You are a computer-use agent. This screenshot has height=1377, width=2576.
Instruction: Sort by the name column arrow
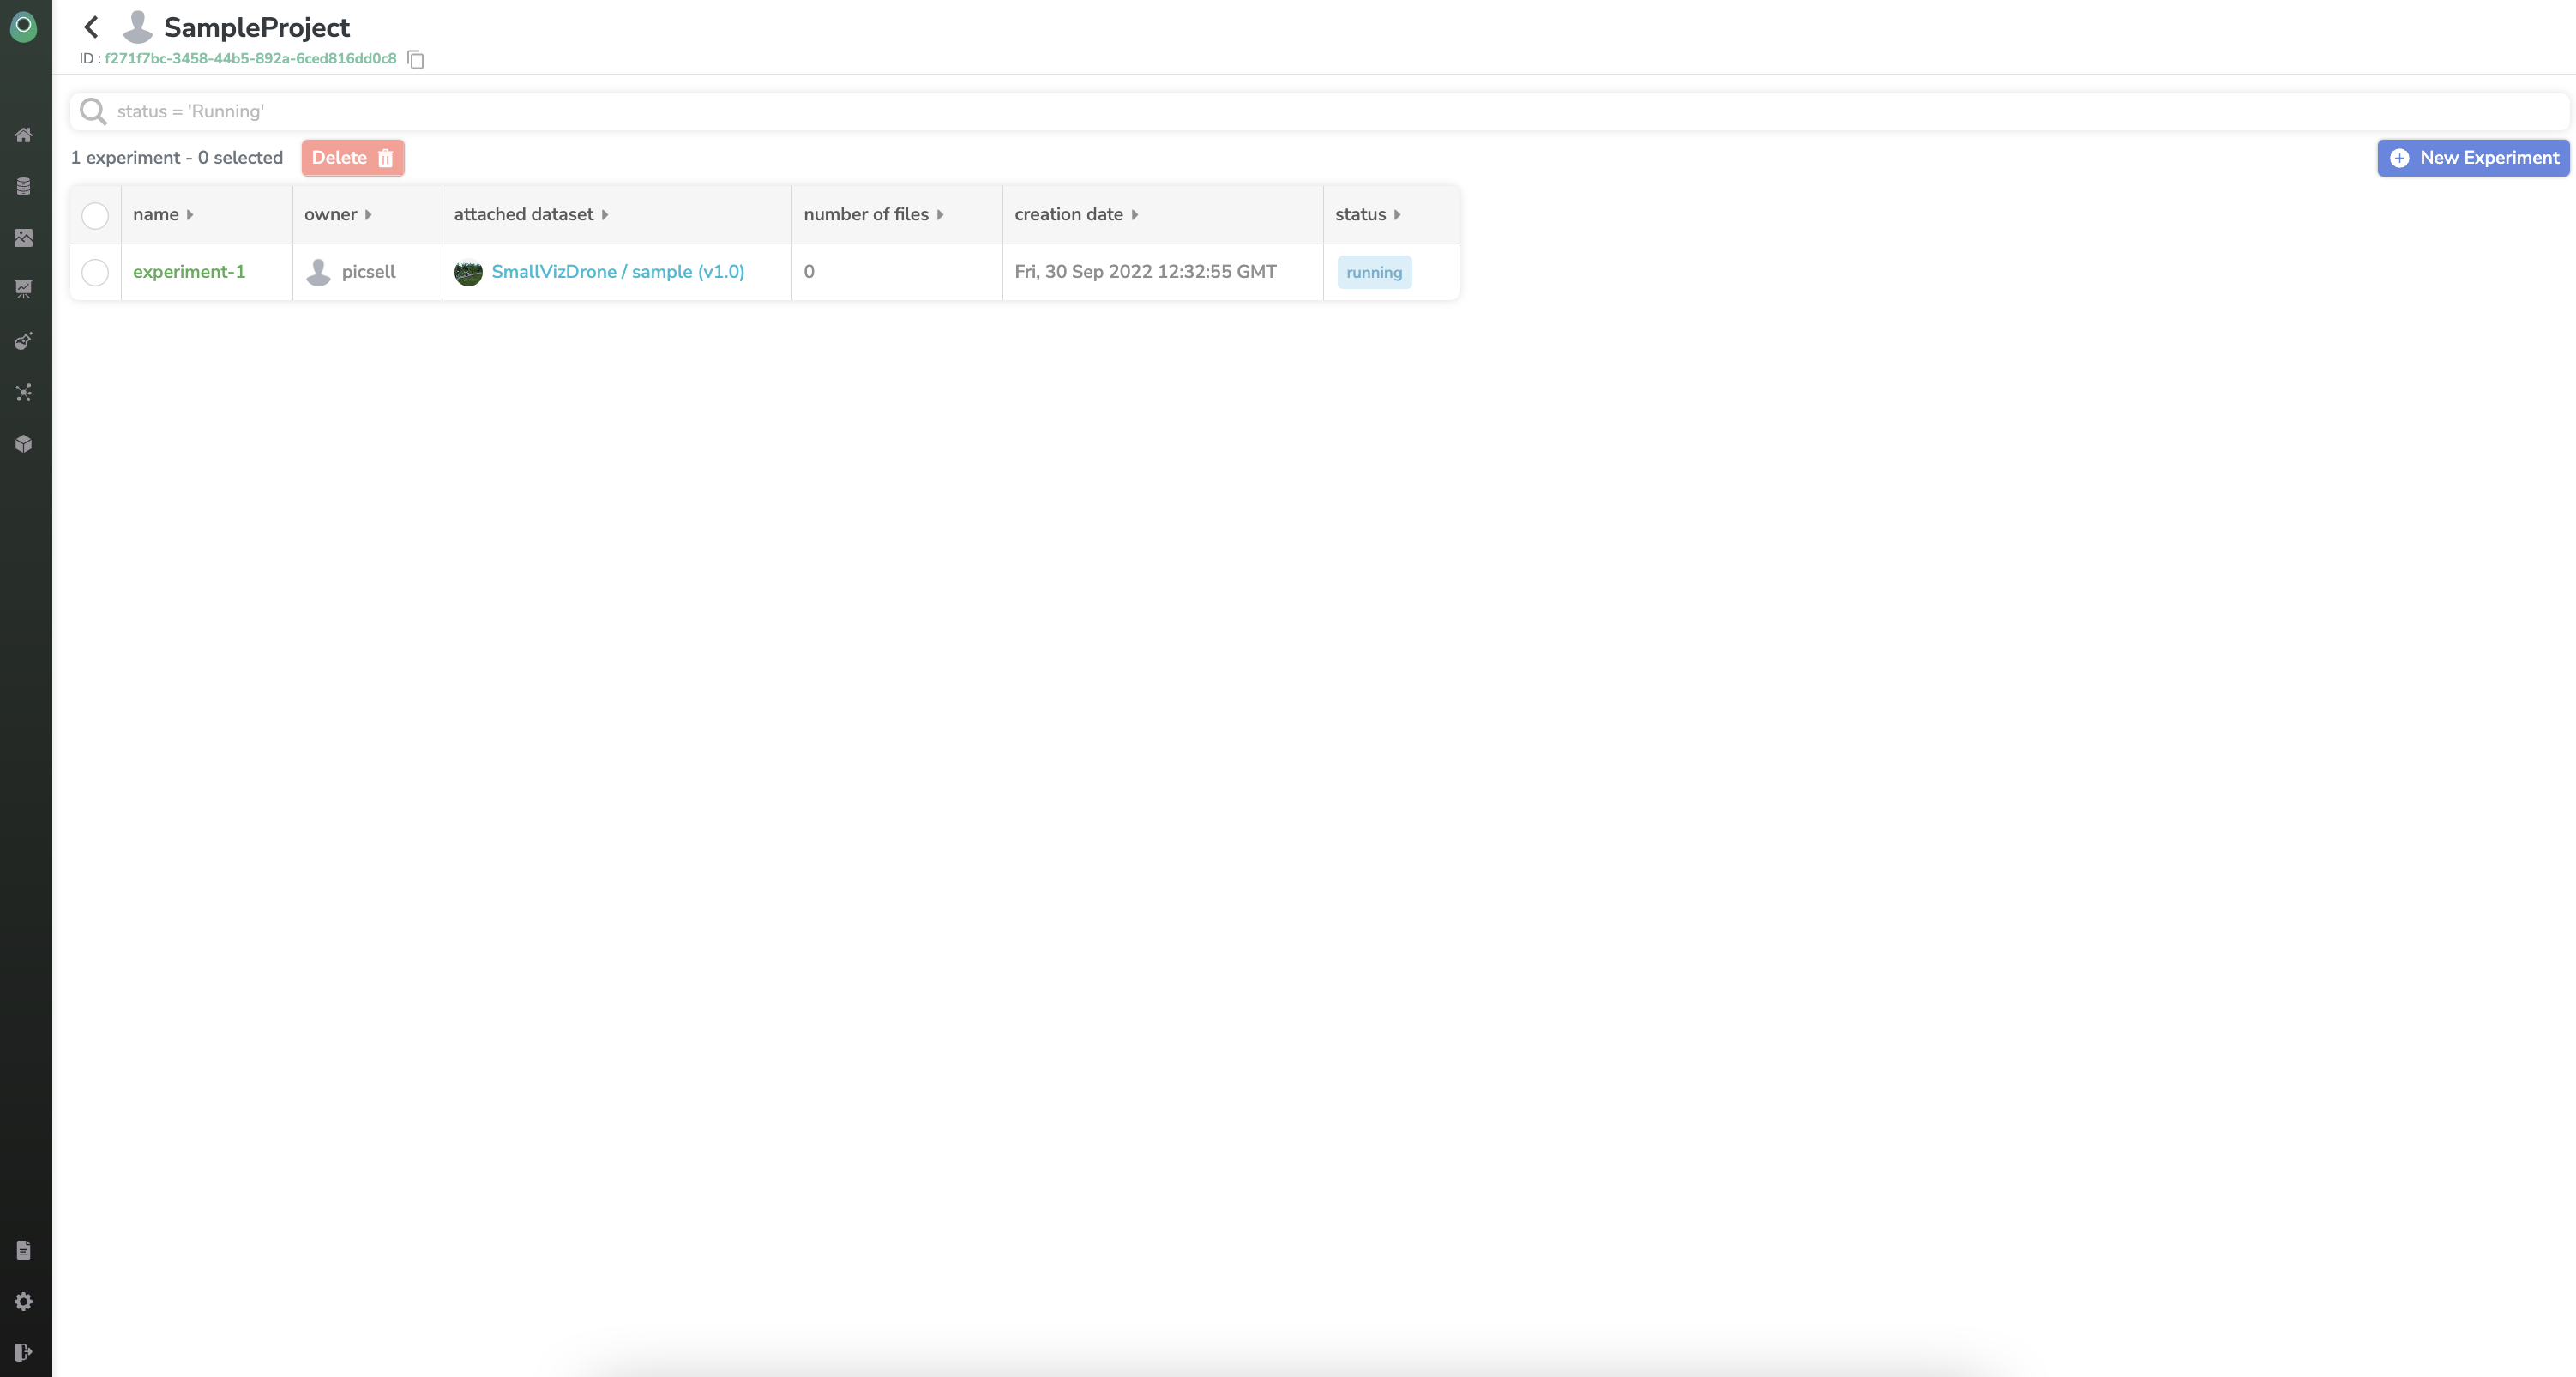tap(190, 215)
